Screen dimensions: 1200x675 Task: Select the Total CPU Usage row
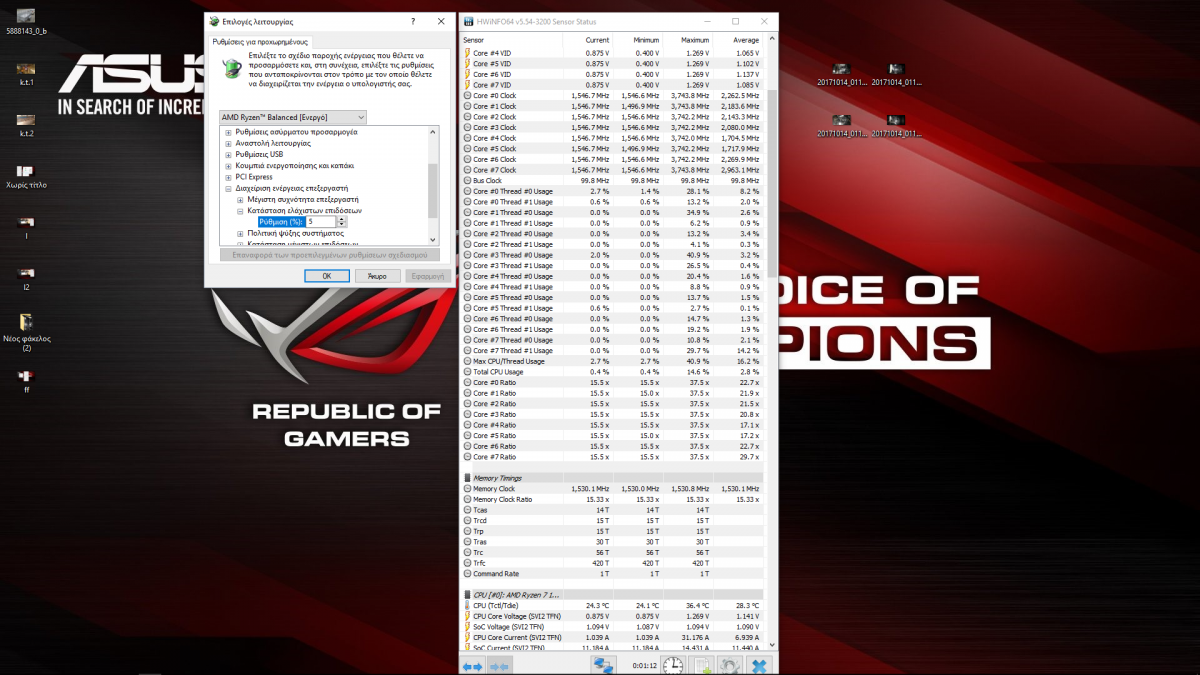[612, 372]
